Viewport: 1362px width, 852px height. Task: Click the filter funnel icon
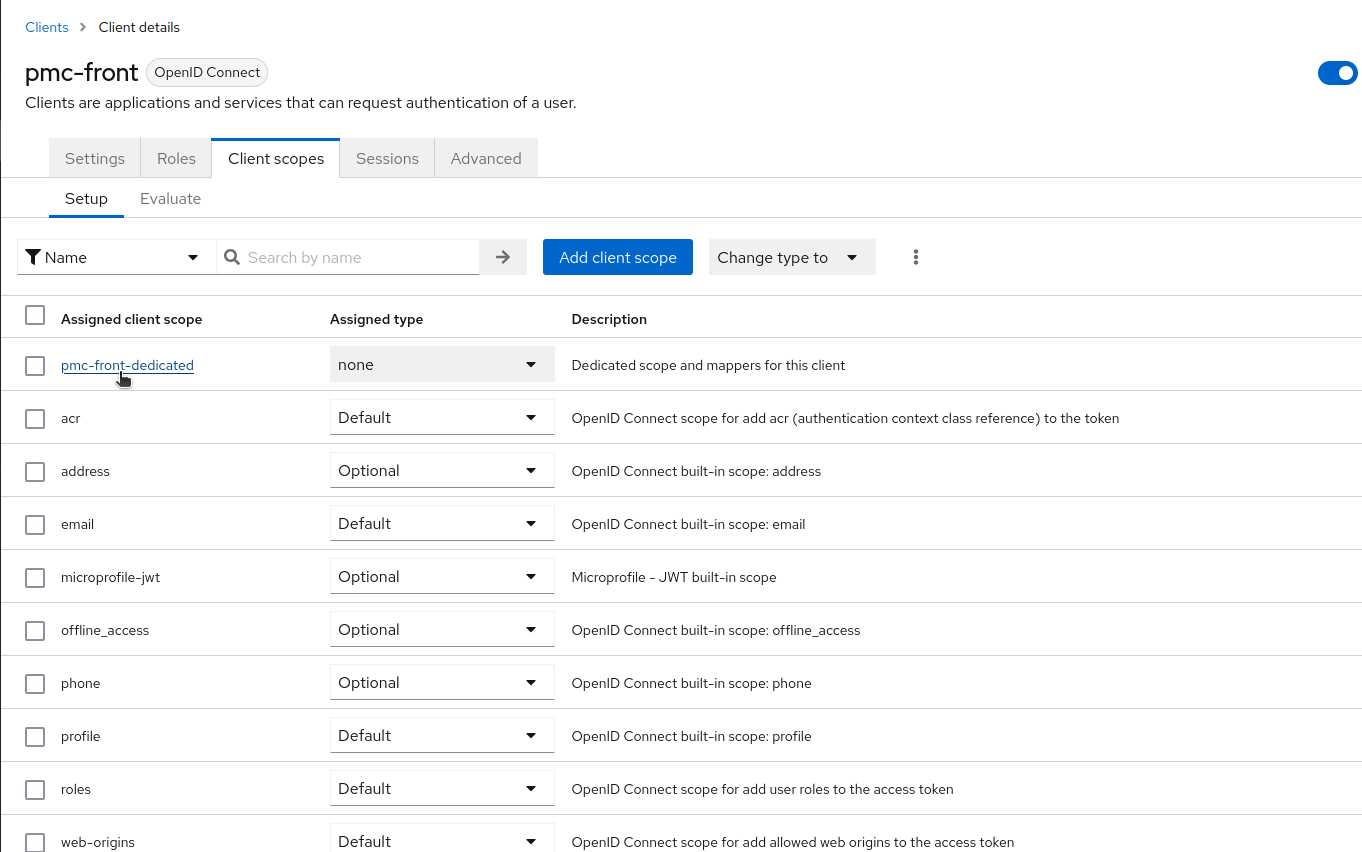pos(33,257)
